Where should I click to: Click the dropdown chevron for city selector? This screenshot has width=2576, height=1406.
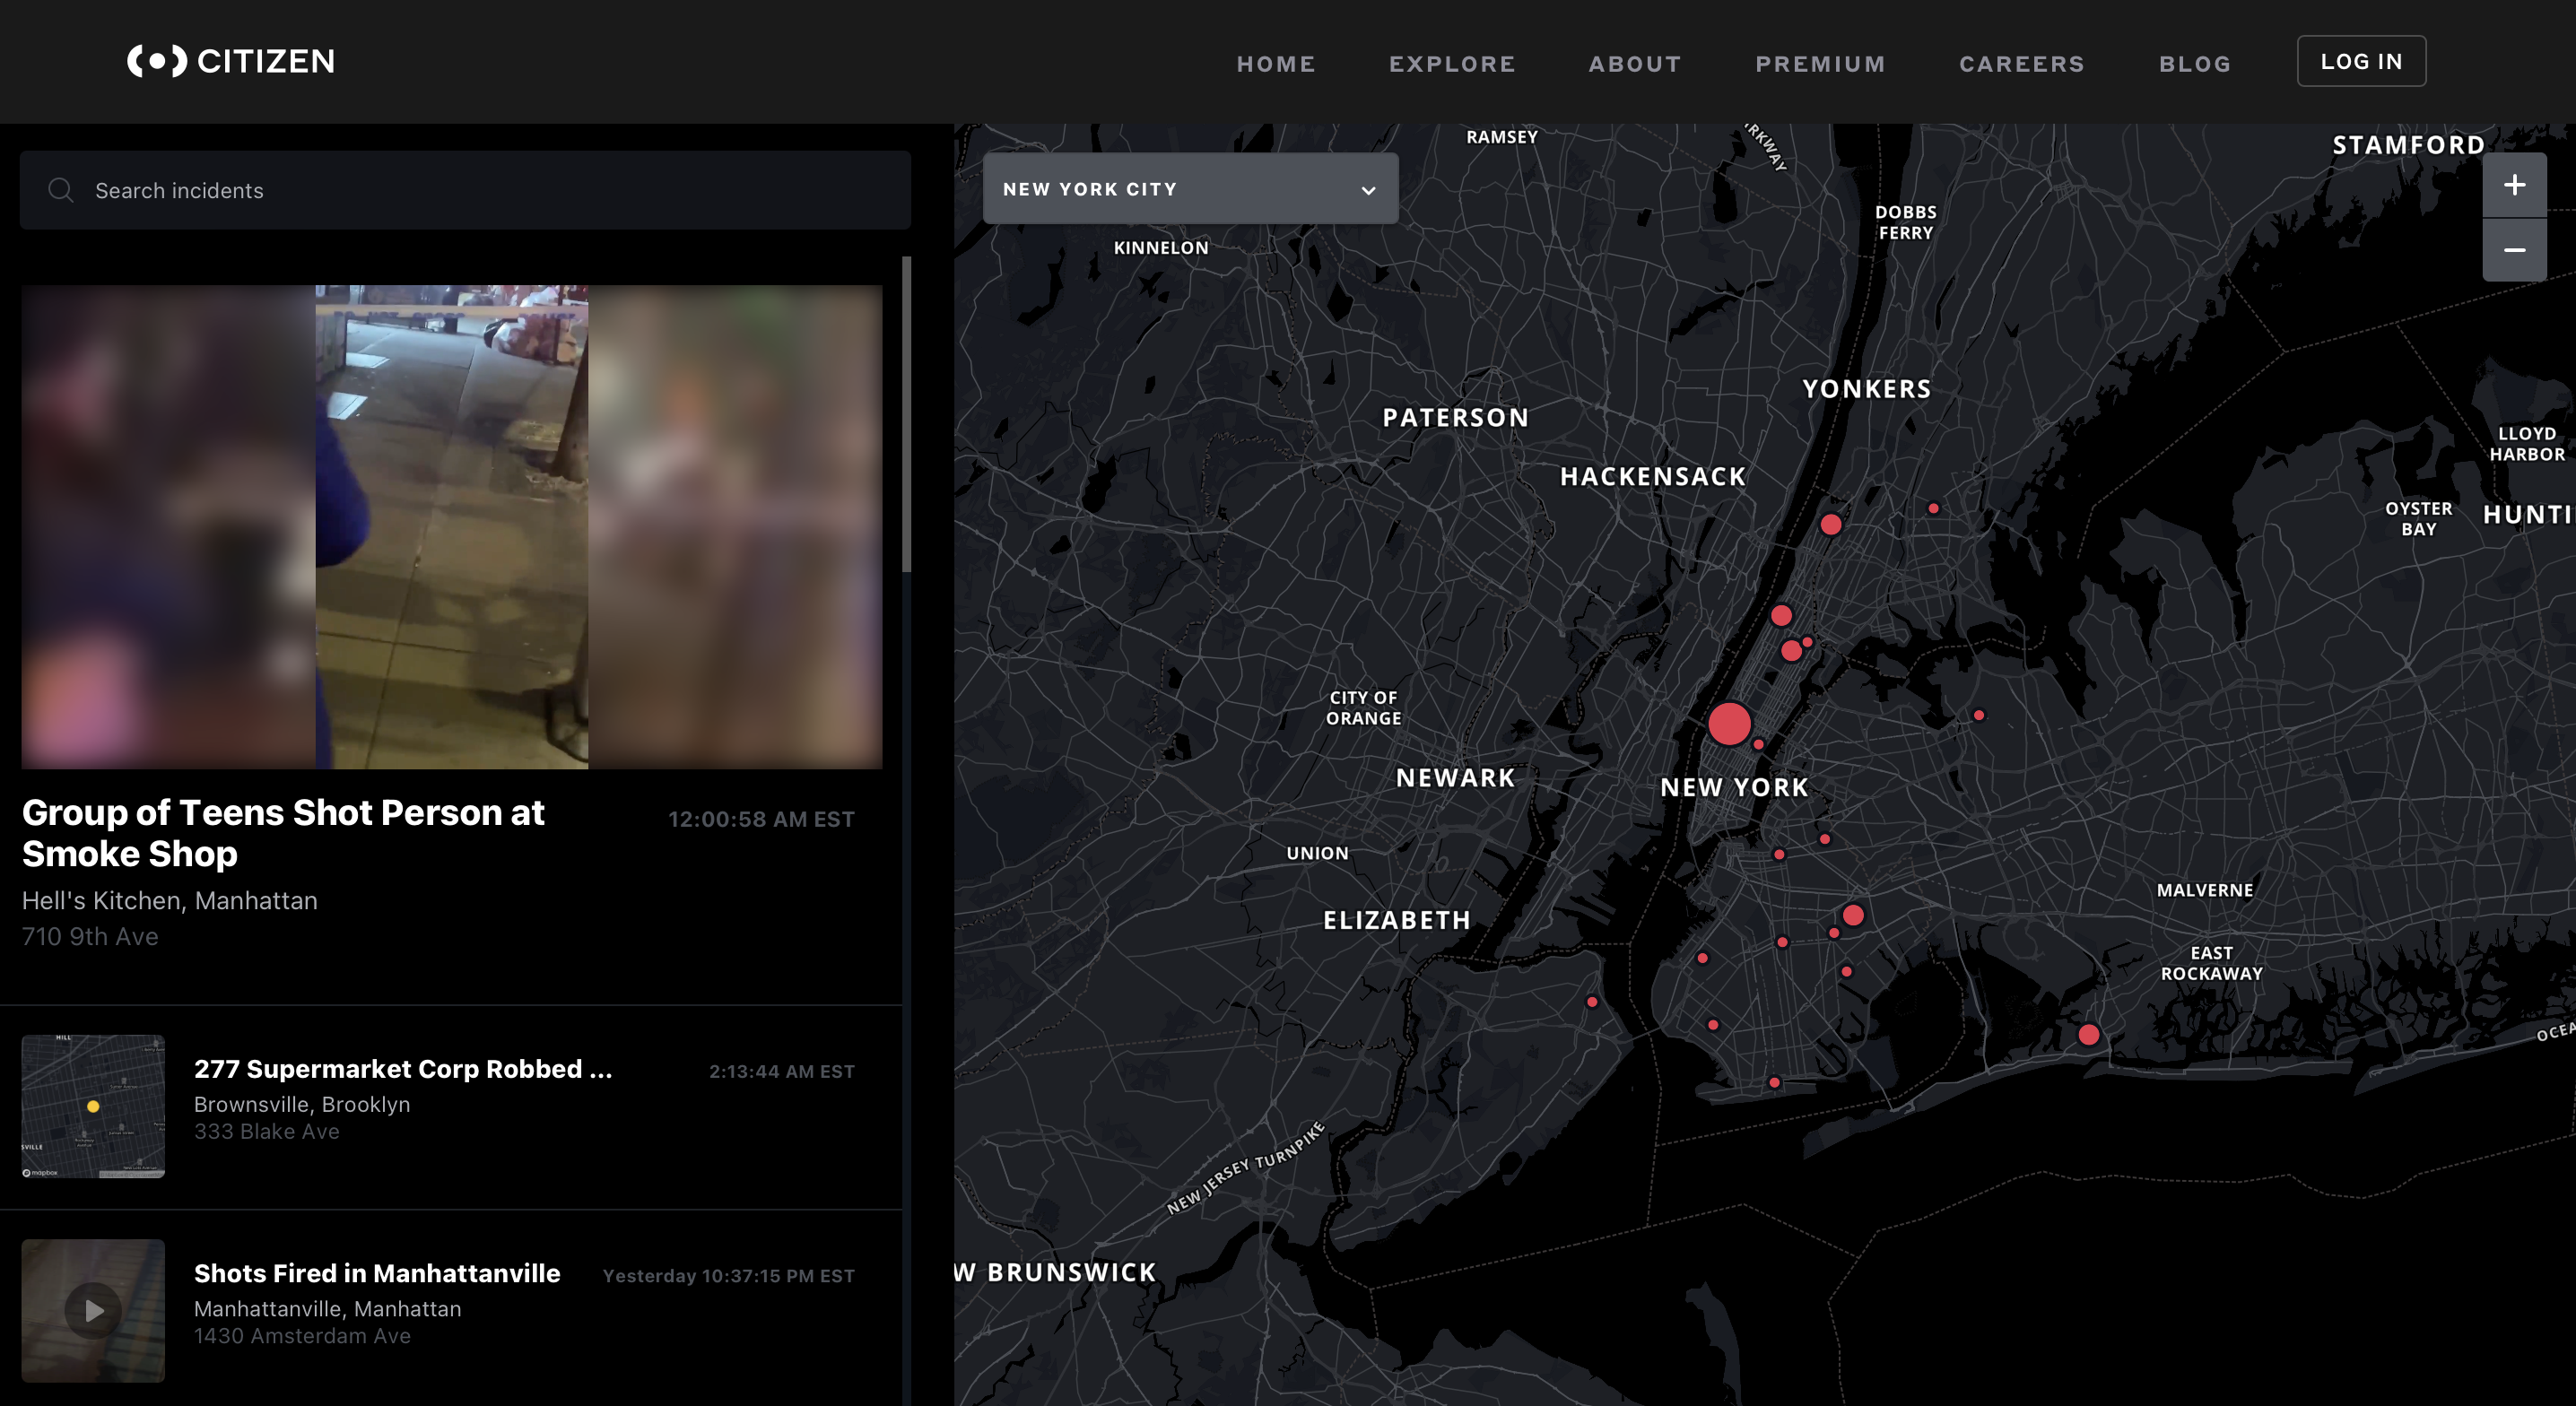tap(1368, 190)
